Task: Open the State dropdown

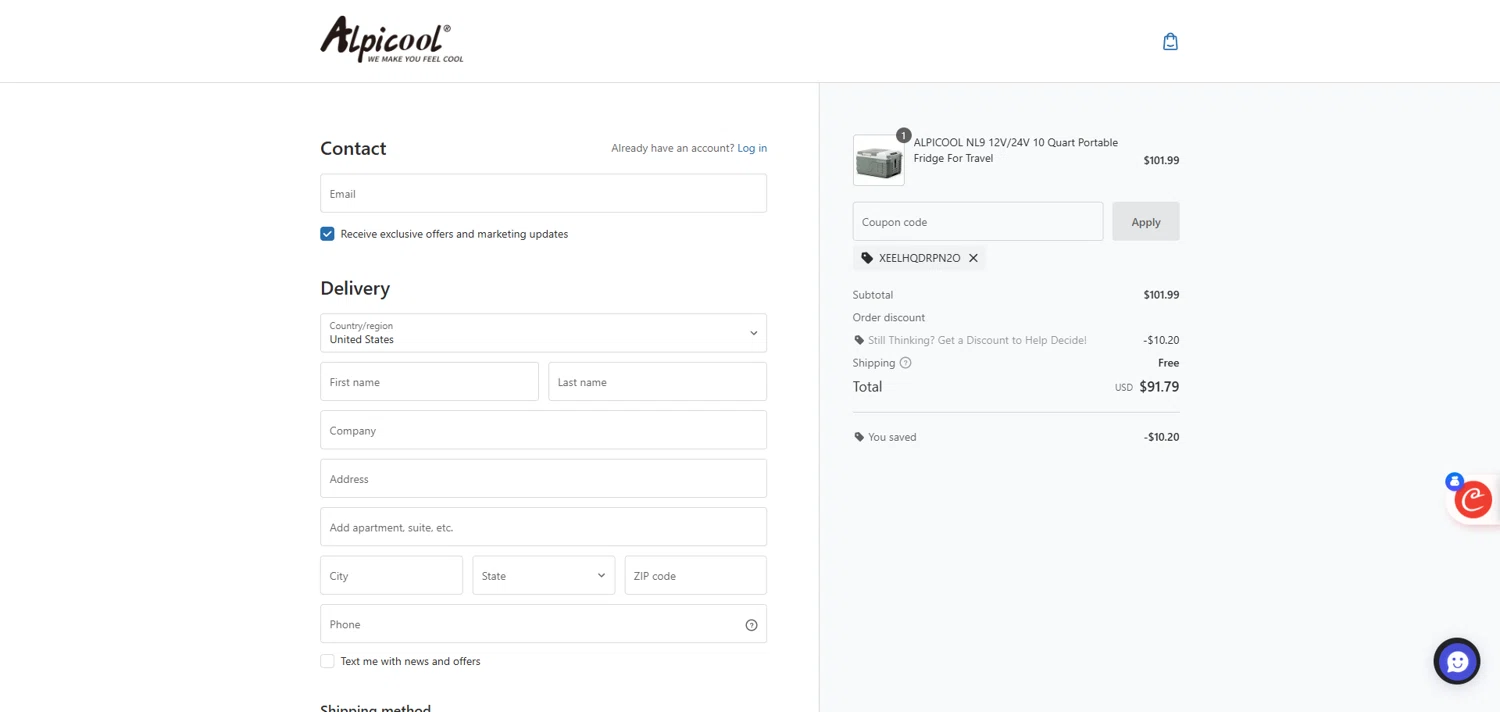Action: [x=543, y=575]
